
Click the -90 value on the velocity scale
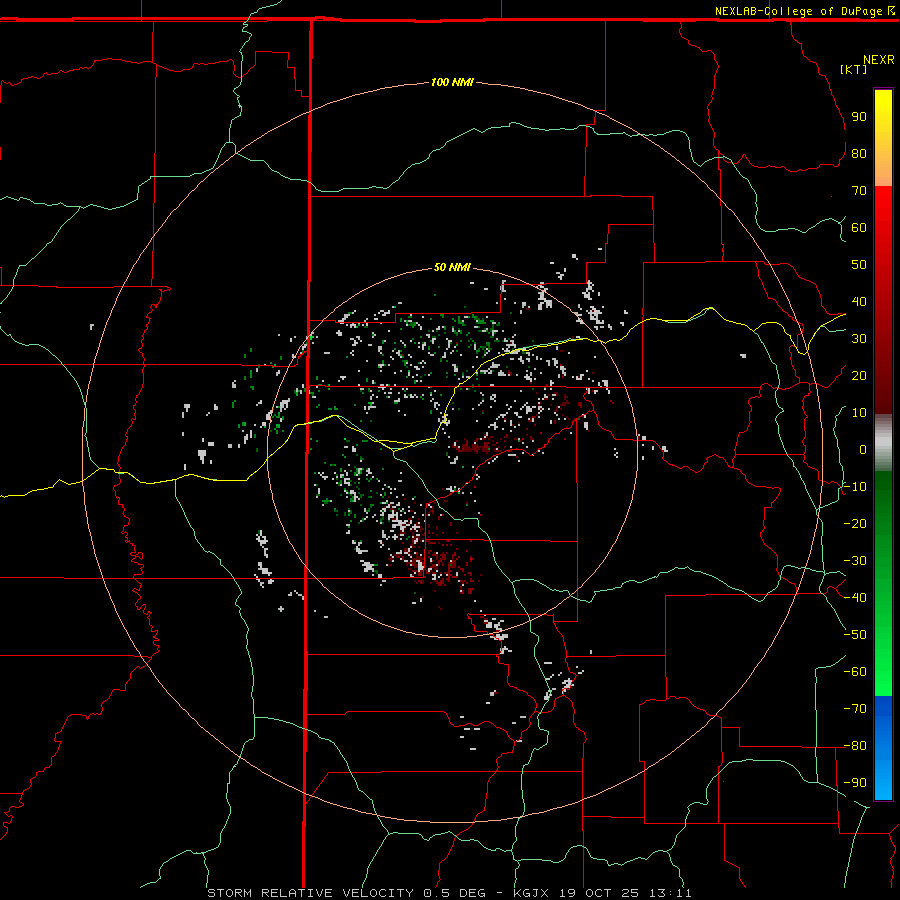coord(855,783)
